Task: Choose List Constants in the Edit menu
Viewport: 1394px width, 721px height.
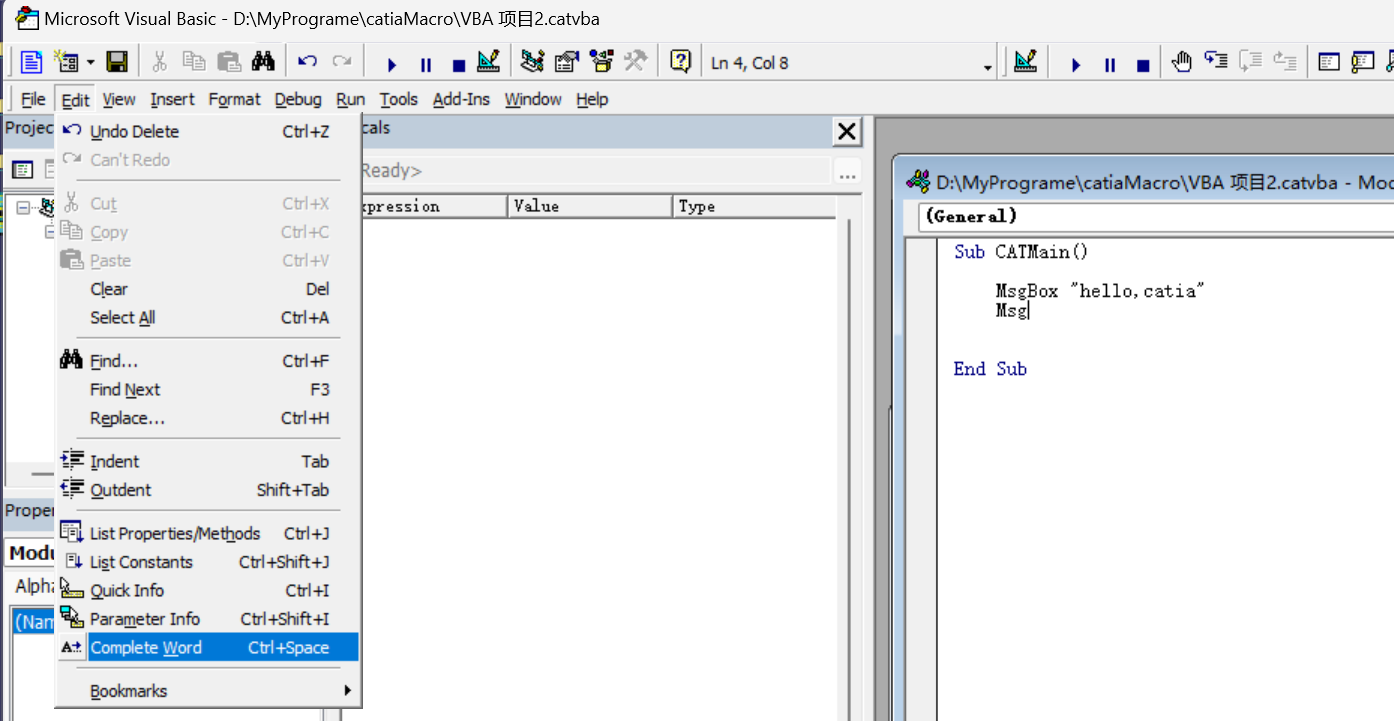Action: [x=208, y=562]
